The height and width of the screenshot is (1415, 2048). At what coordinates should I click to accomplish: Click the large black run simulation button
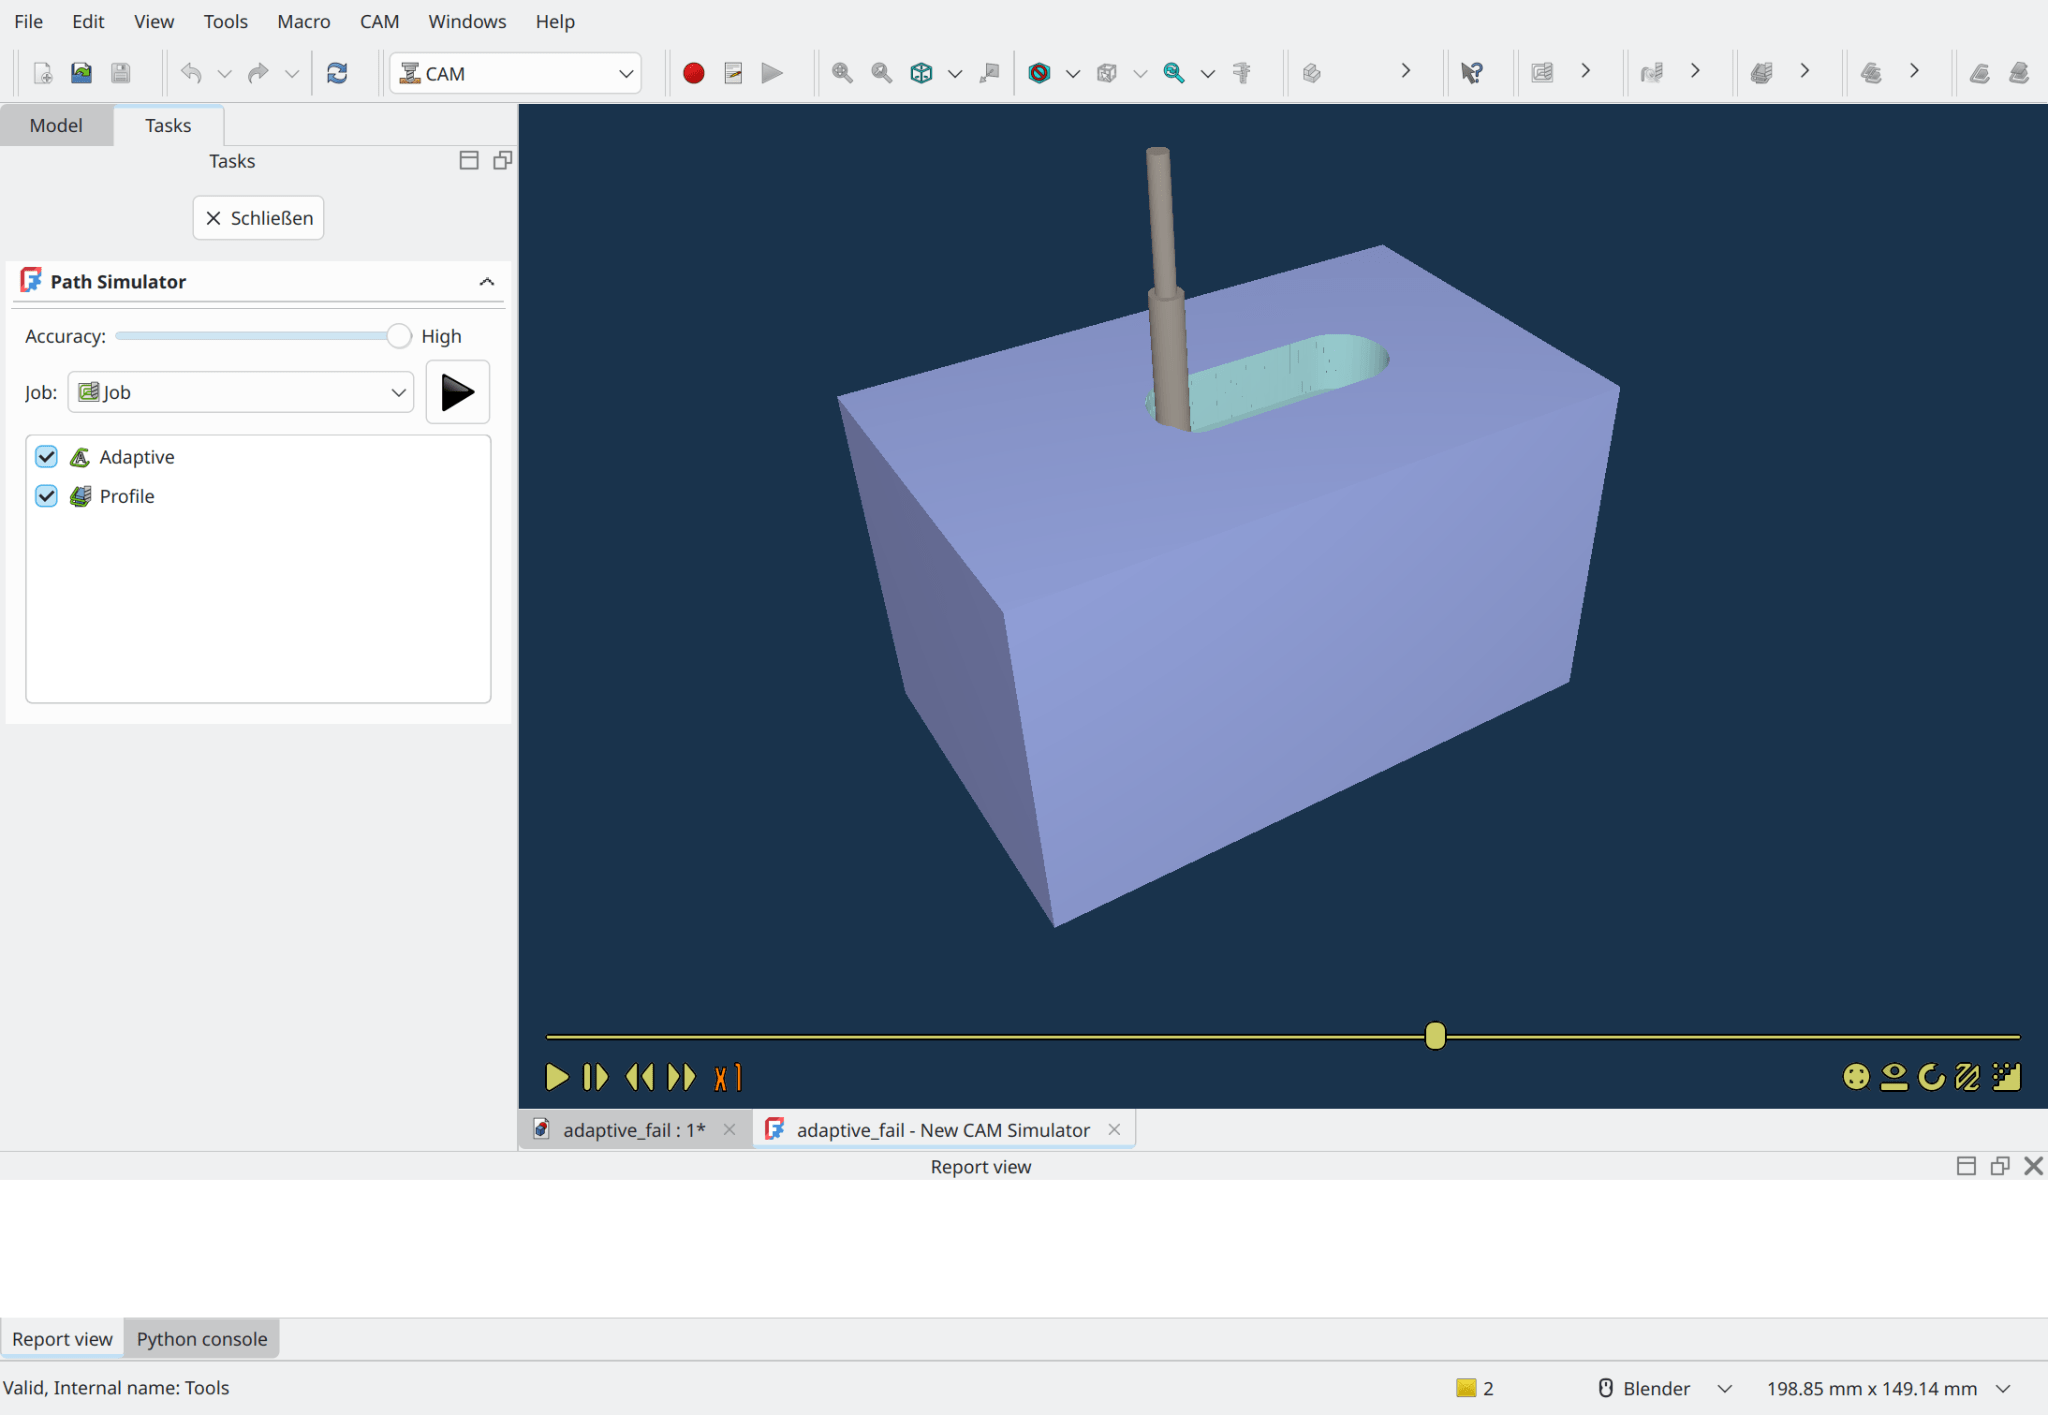click(457, 392)
